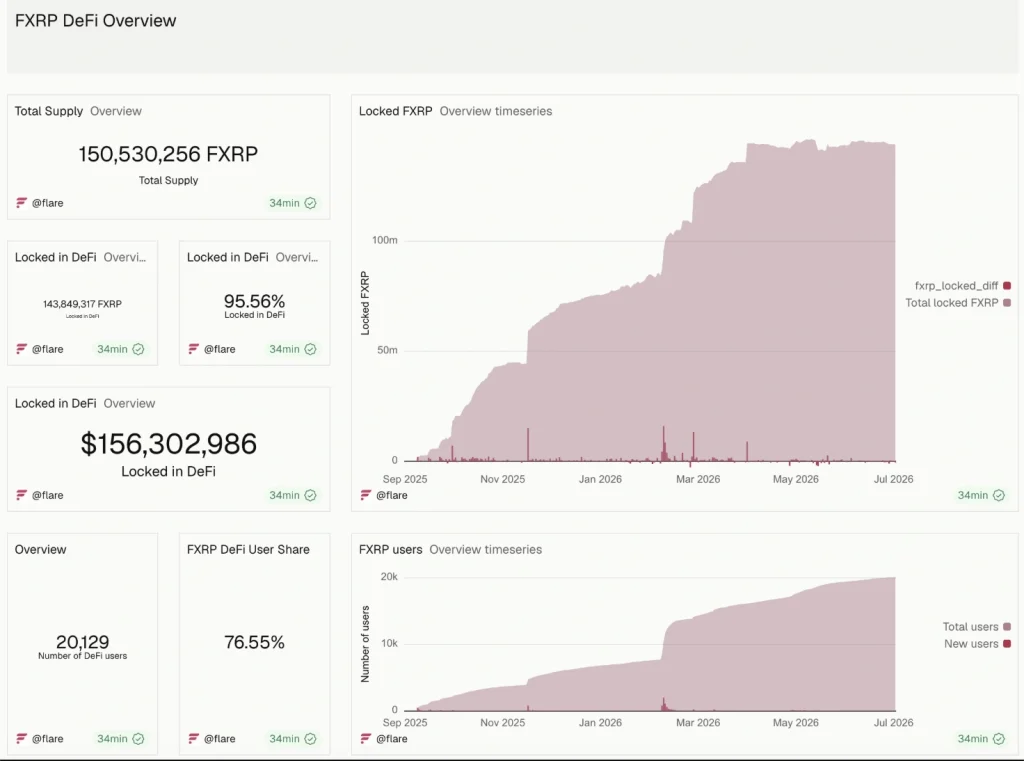Click the 20,129 users value
The image size is (1024, 761).
(82, 642)
